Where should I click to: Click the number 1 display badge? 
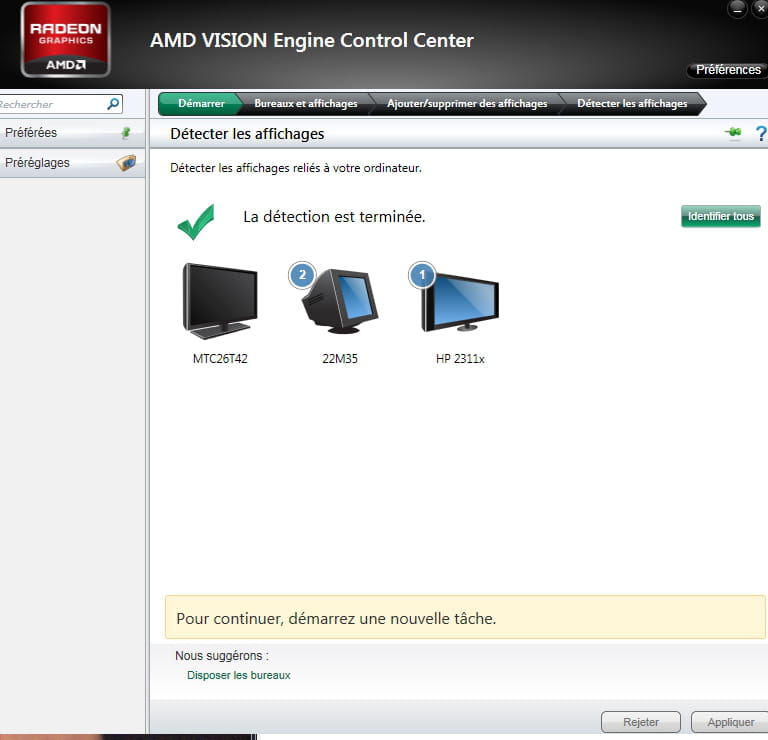(x=422, y=275)
